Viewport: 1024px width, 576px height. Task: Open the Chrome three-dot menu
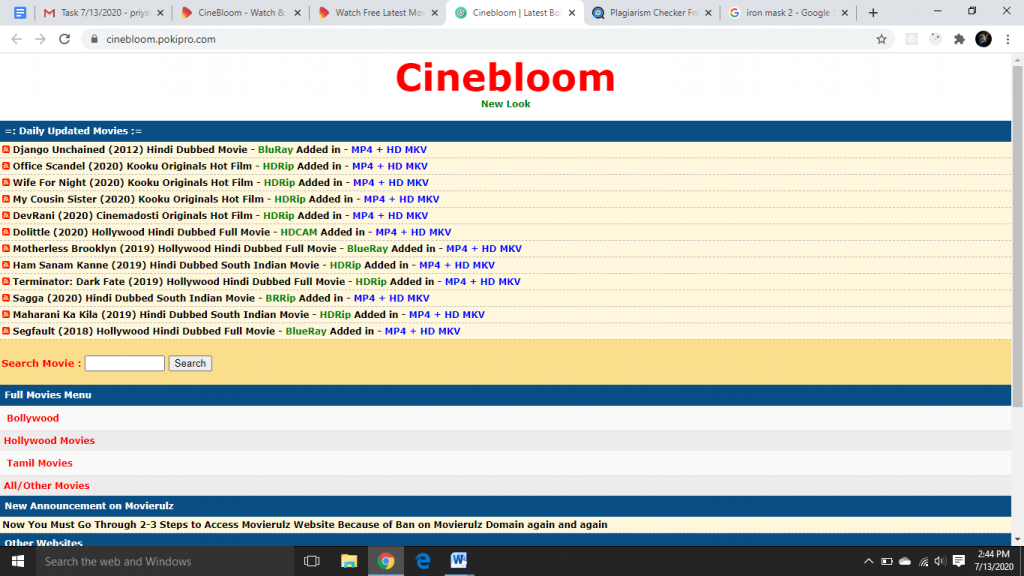point(1009,39)
